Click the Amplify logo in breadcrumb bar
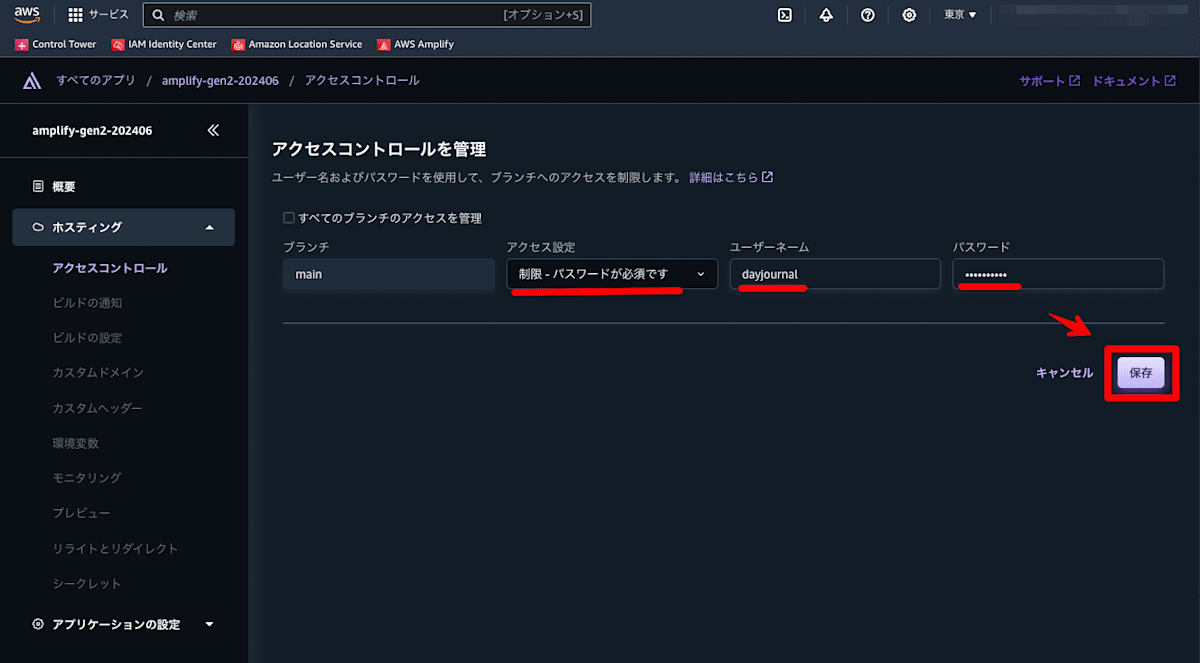The height and width of the screenshot is (663, 1200). (x=32, y=81)
